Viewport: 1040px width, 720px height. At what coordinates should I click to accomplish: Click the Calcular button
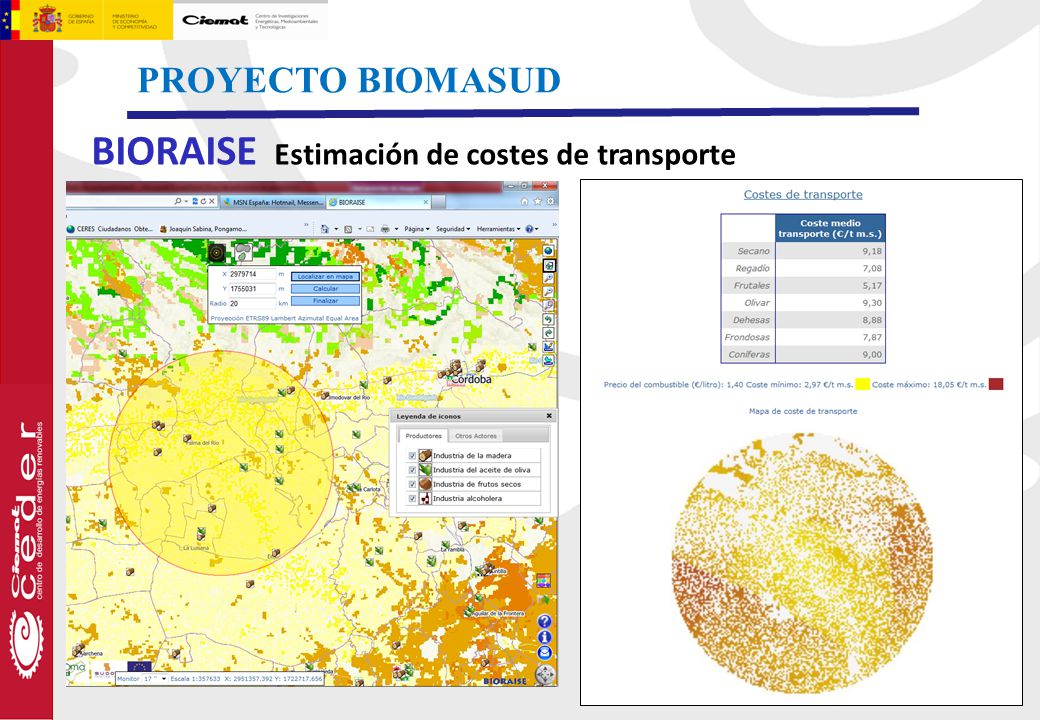tap(326, 288)
